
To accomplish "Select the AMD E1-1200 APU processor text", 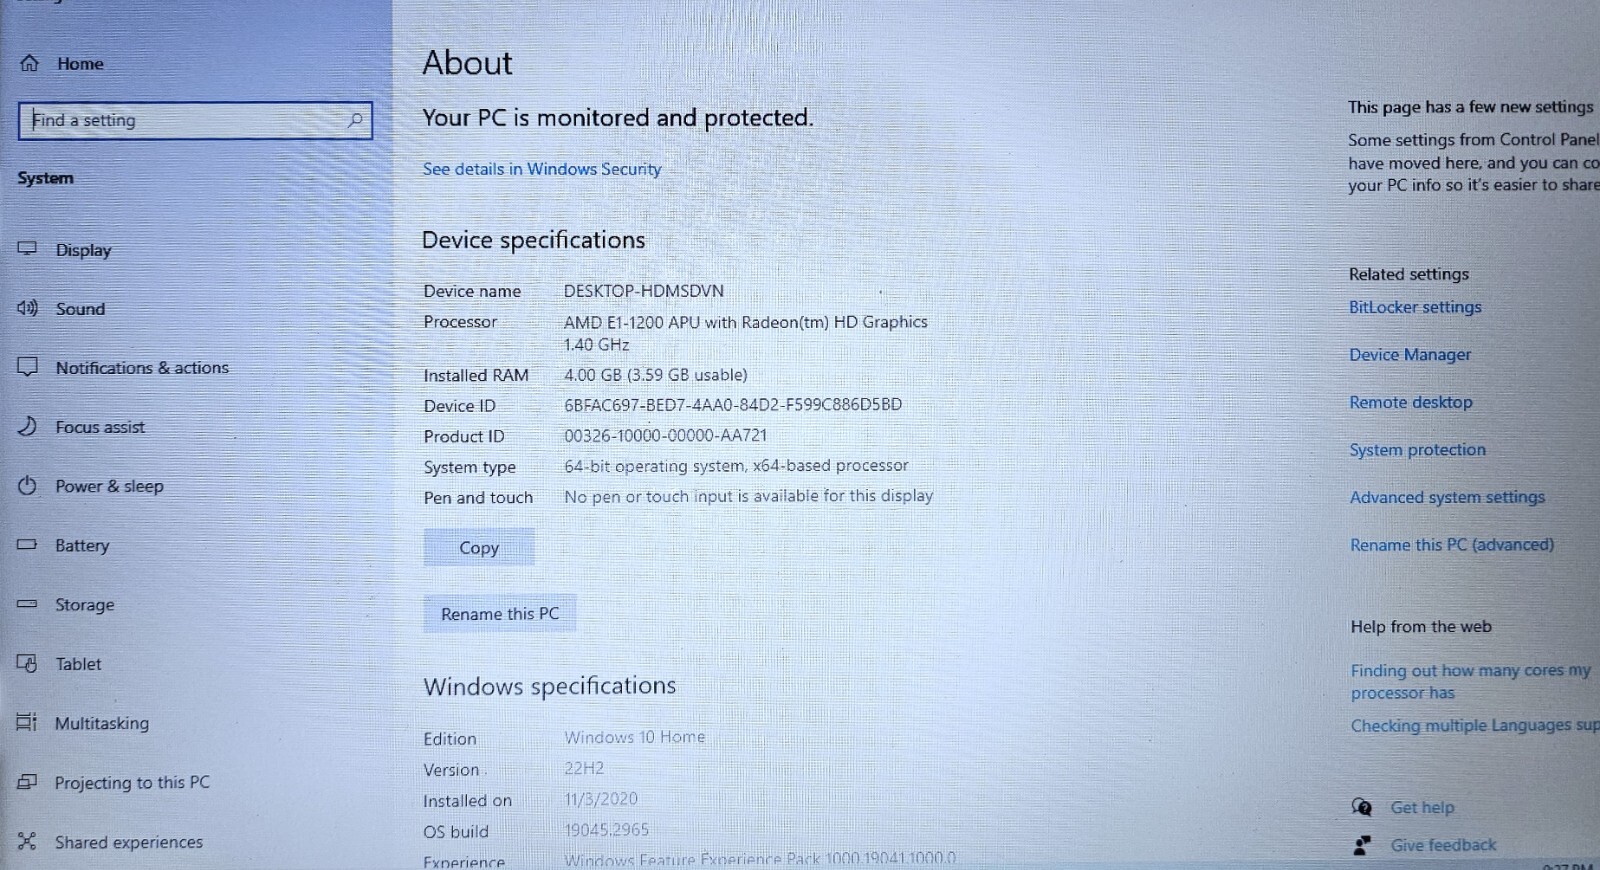I will pos(746,333).
